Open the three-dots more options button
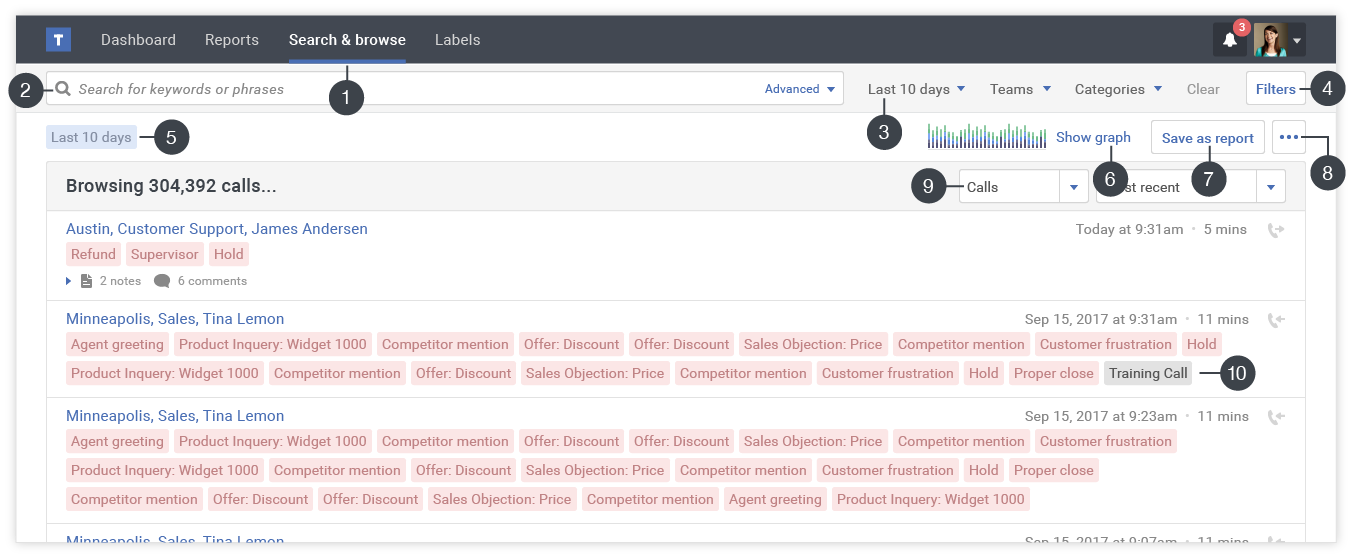1352x558 pixels. point(1289,137)
